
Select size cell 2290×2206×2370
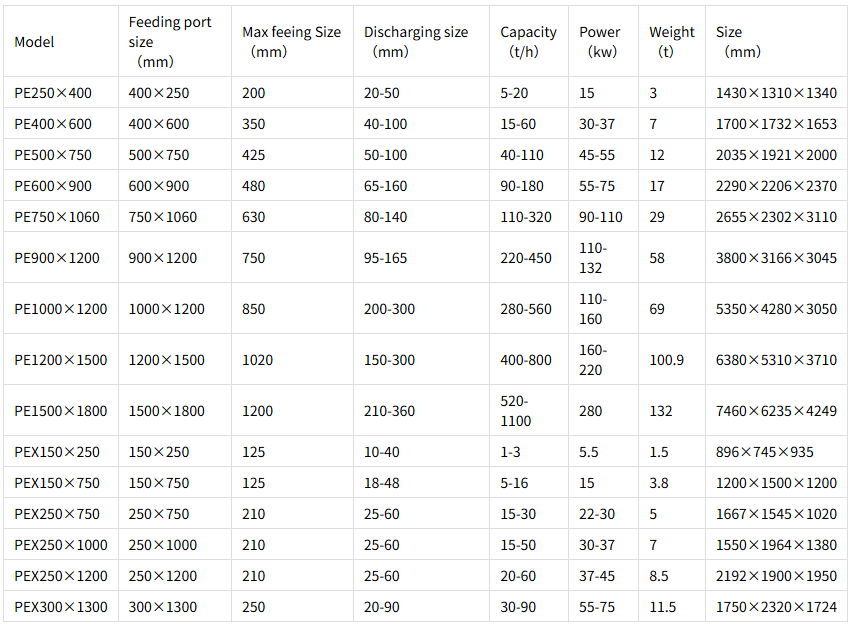coord(776,186)
